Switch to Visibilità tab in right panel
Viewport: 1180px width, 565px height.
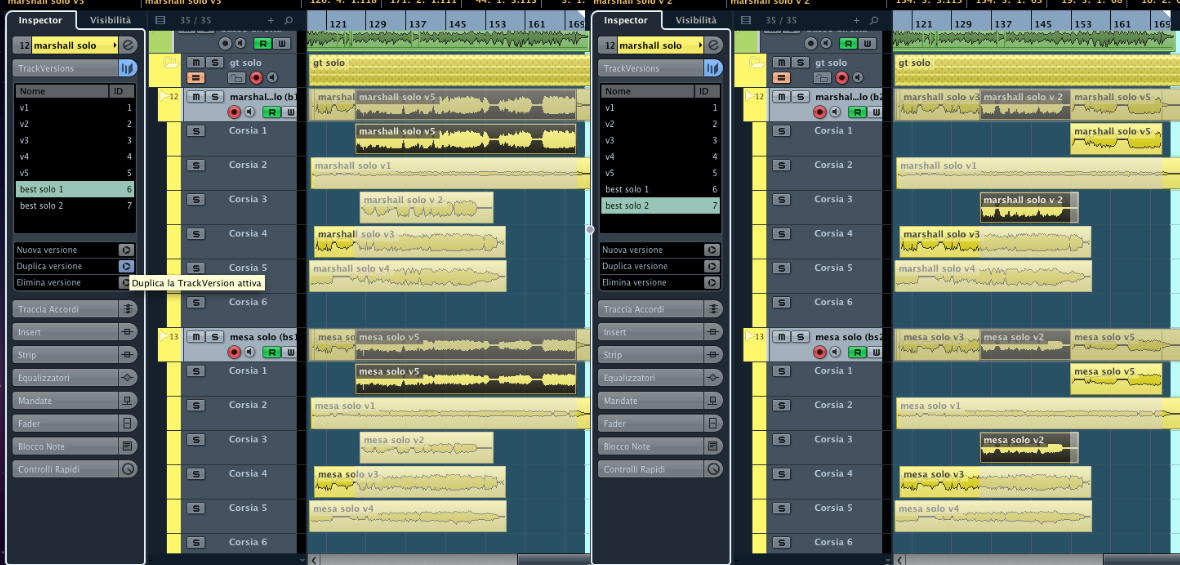pos(696,20)
